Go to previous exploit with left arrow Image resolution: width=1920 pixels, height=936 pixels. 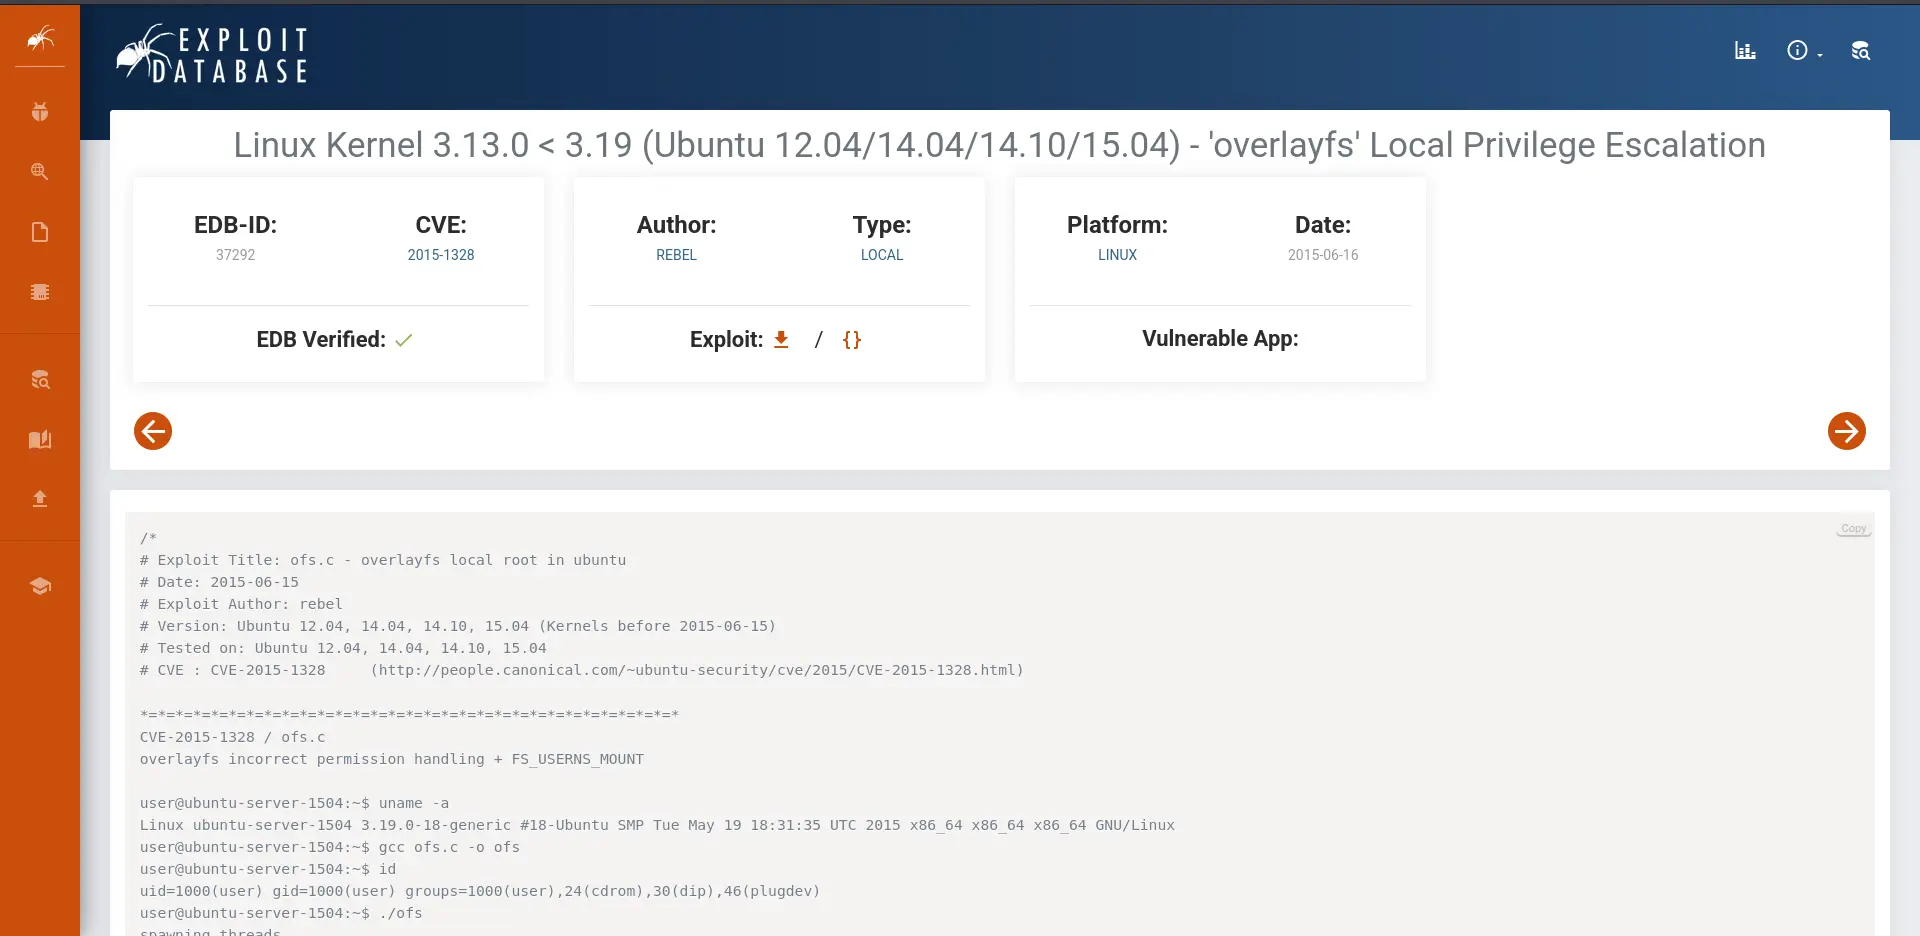153,431
